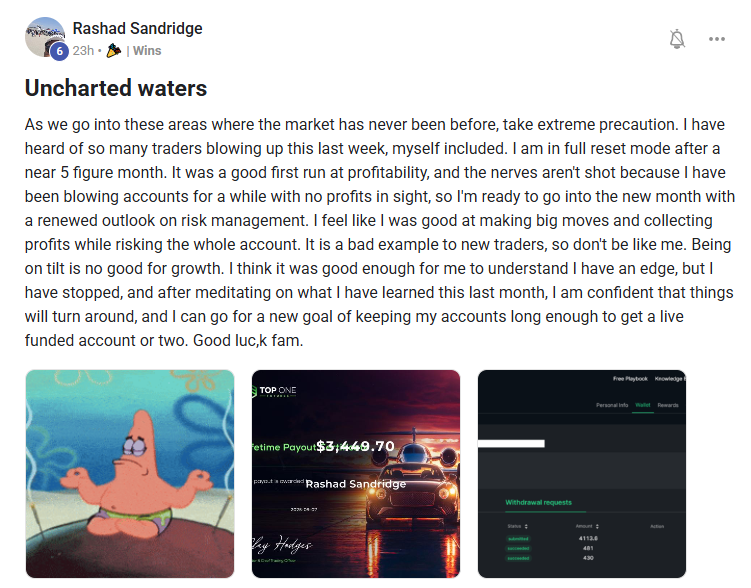Toggle the notification bell for this post

677,39
